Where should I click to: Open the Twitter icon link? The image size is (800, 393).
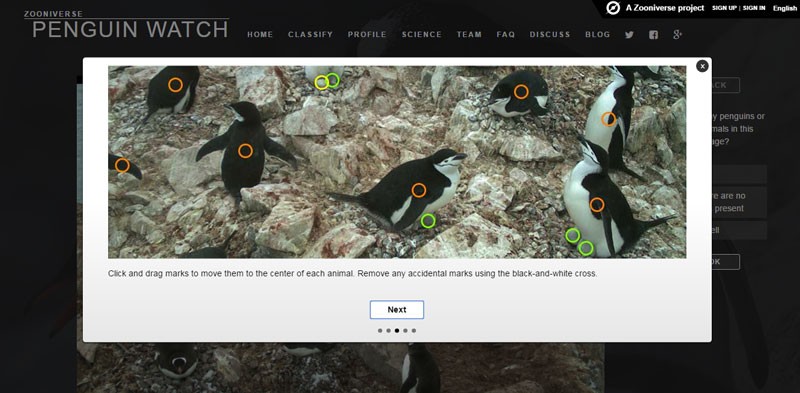point(629,35)
